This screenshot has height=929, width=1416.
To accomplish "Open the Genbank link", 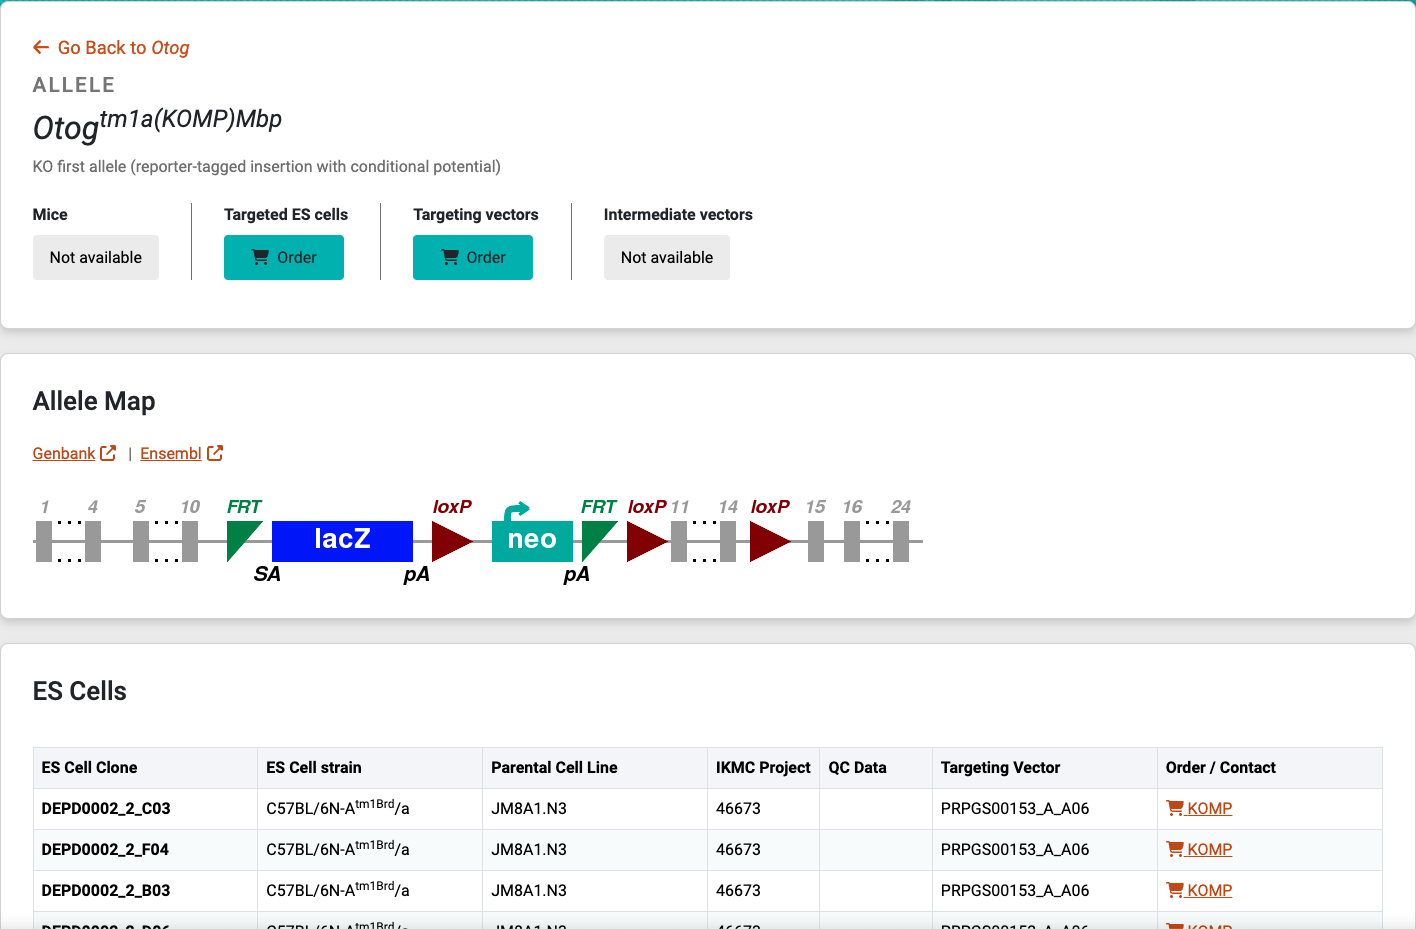I will click(64, 453).
